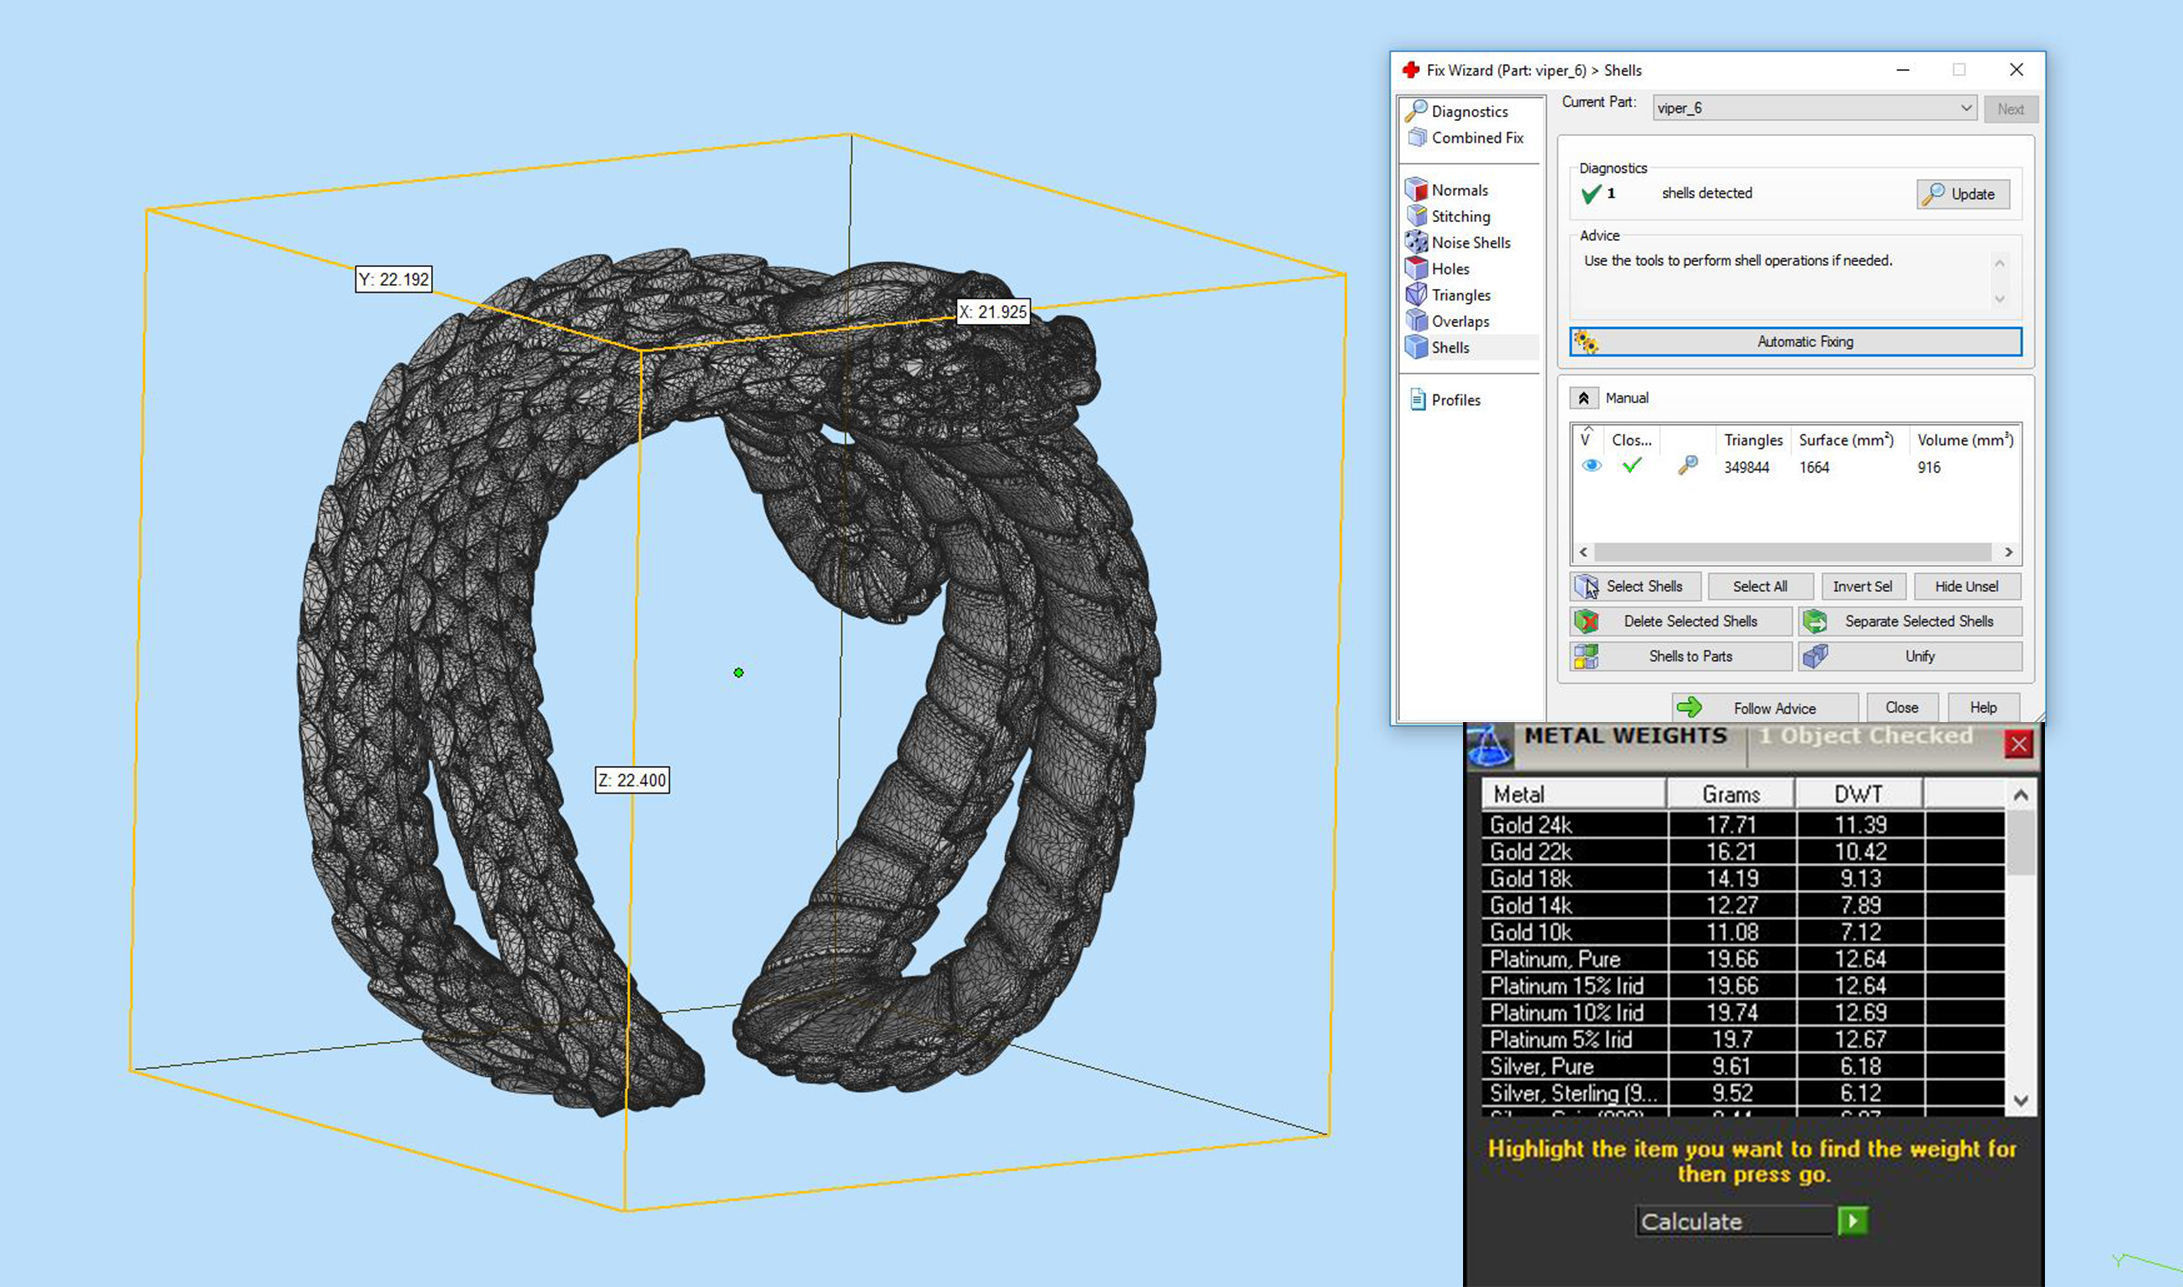2183x1287 pixels.
Task: Separate Selected Shells
Action: tap(1909, 621)
